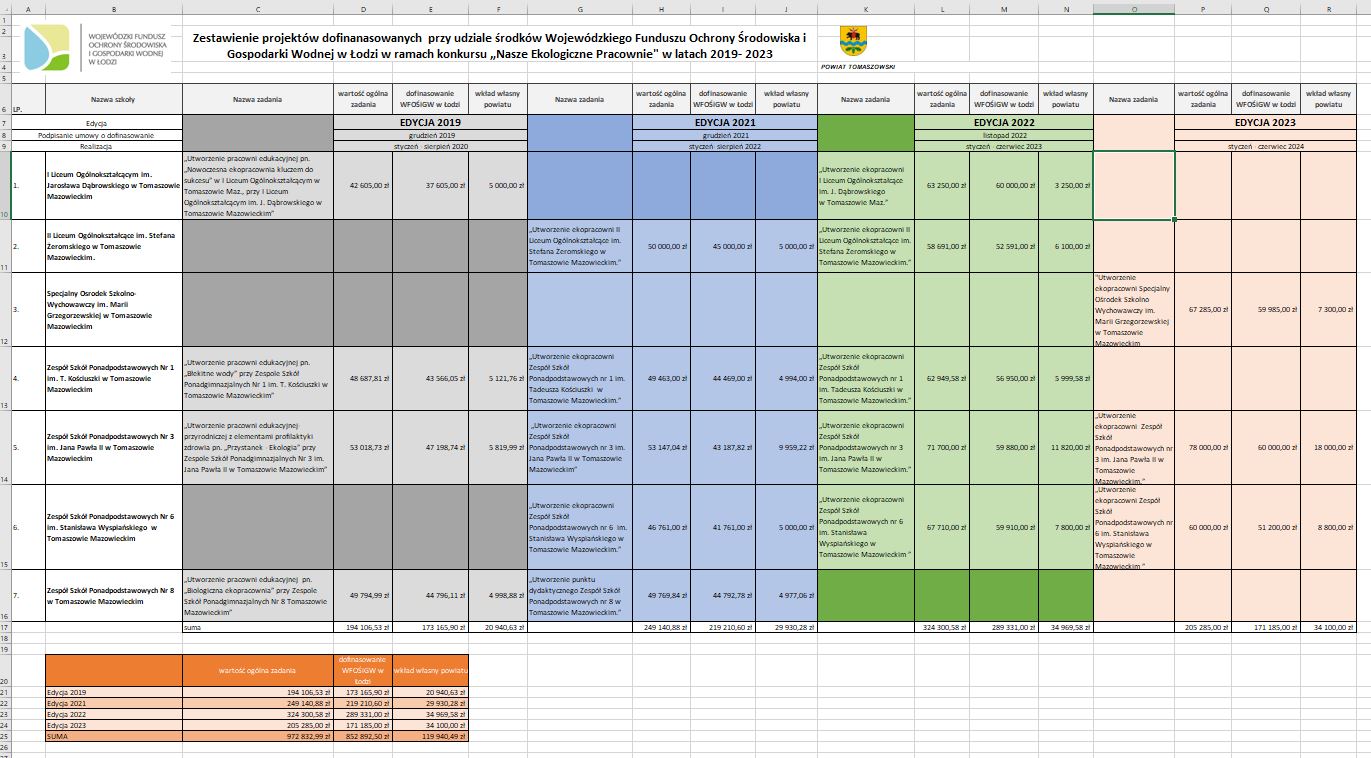Image resolution: width=1371 pixels, height=758 pixels.
Task: Select the highlighted column header O
Action: (1134, 9)
